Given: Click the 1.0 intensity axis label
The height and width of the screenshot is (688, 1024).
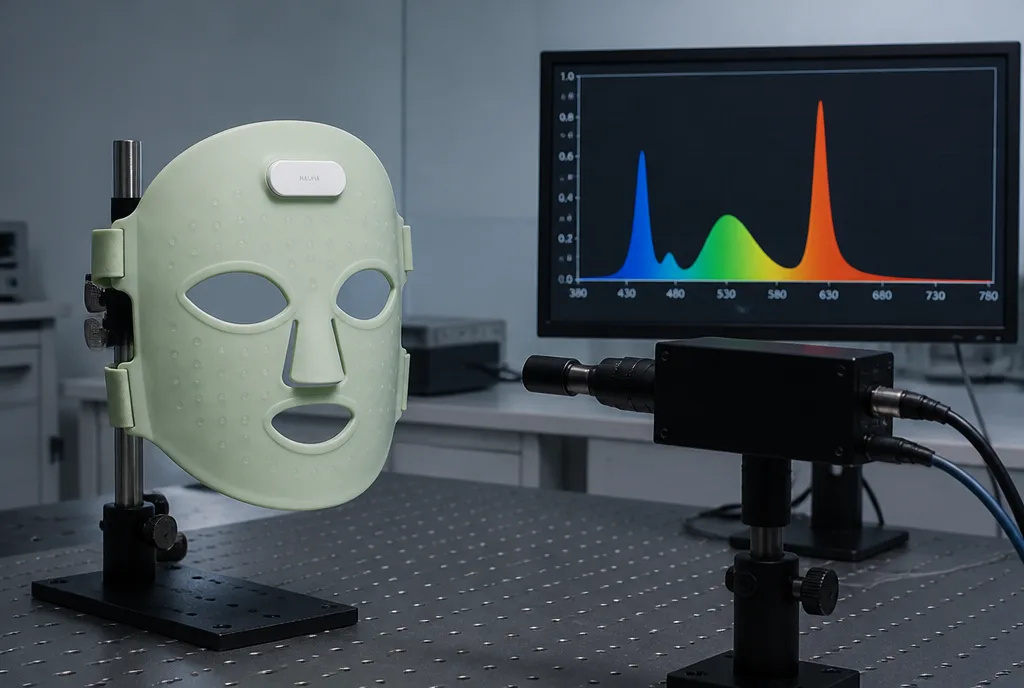Looking at the screenshot, I should pos(566,76).
